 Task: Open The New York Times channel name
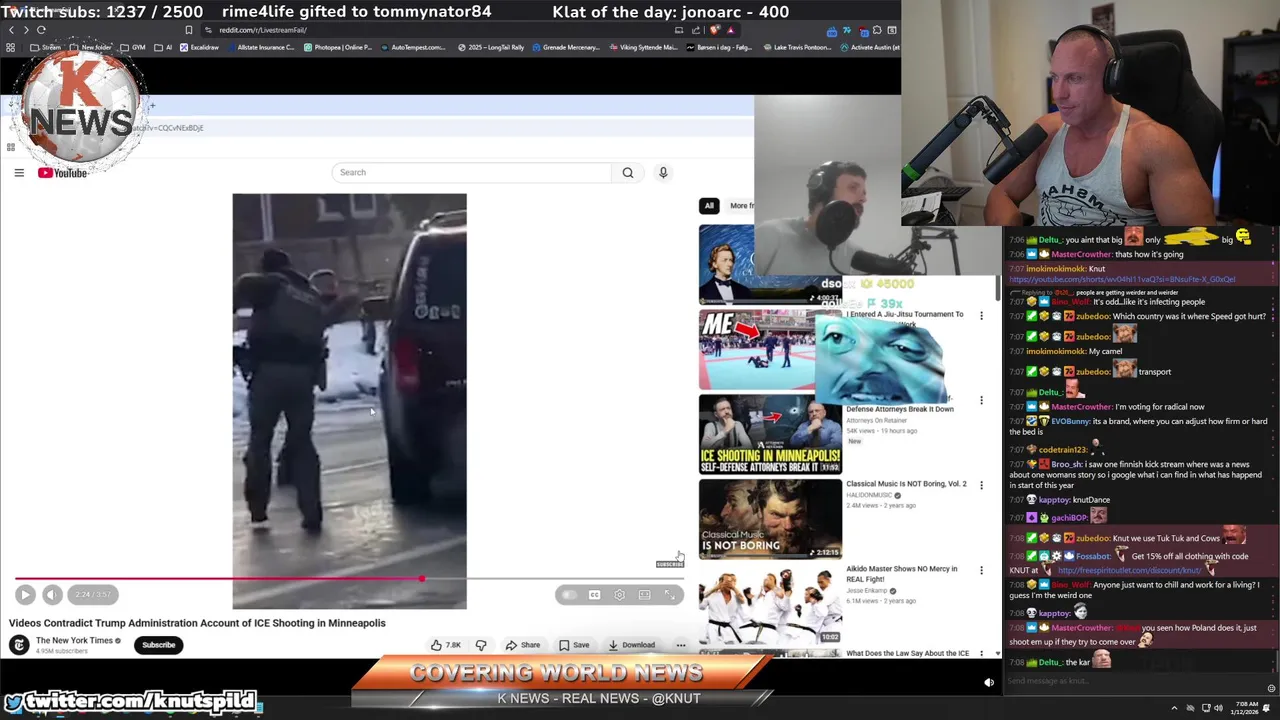point(75,640)
